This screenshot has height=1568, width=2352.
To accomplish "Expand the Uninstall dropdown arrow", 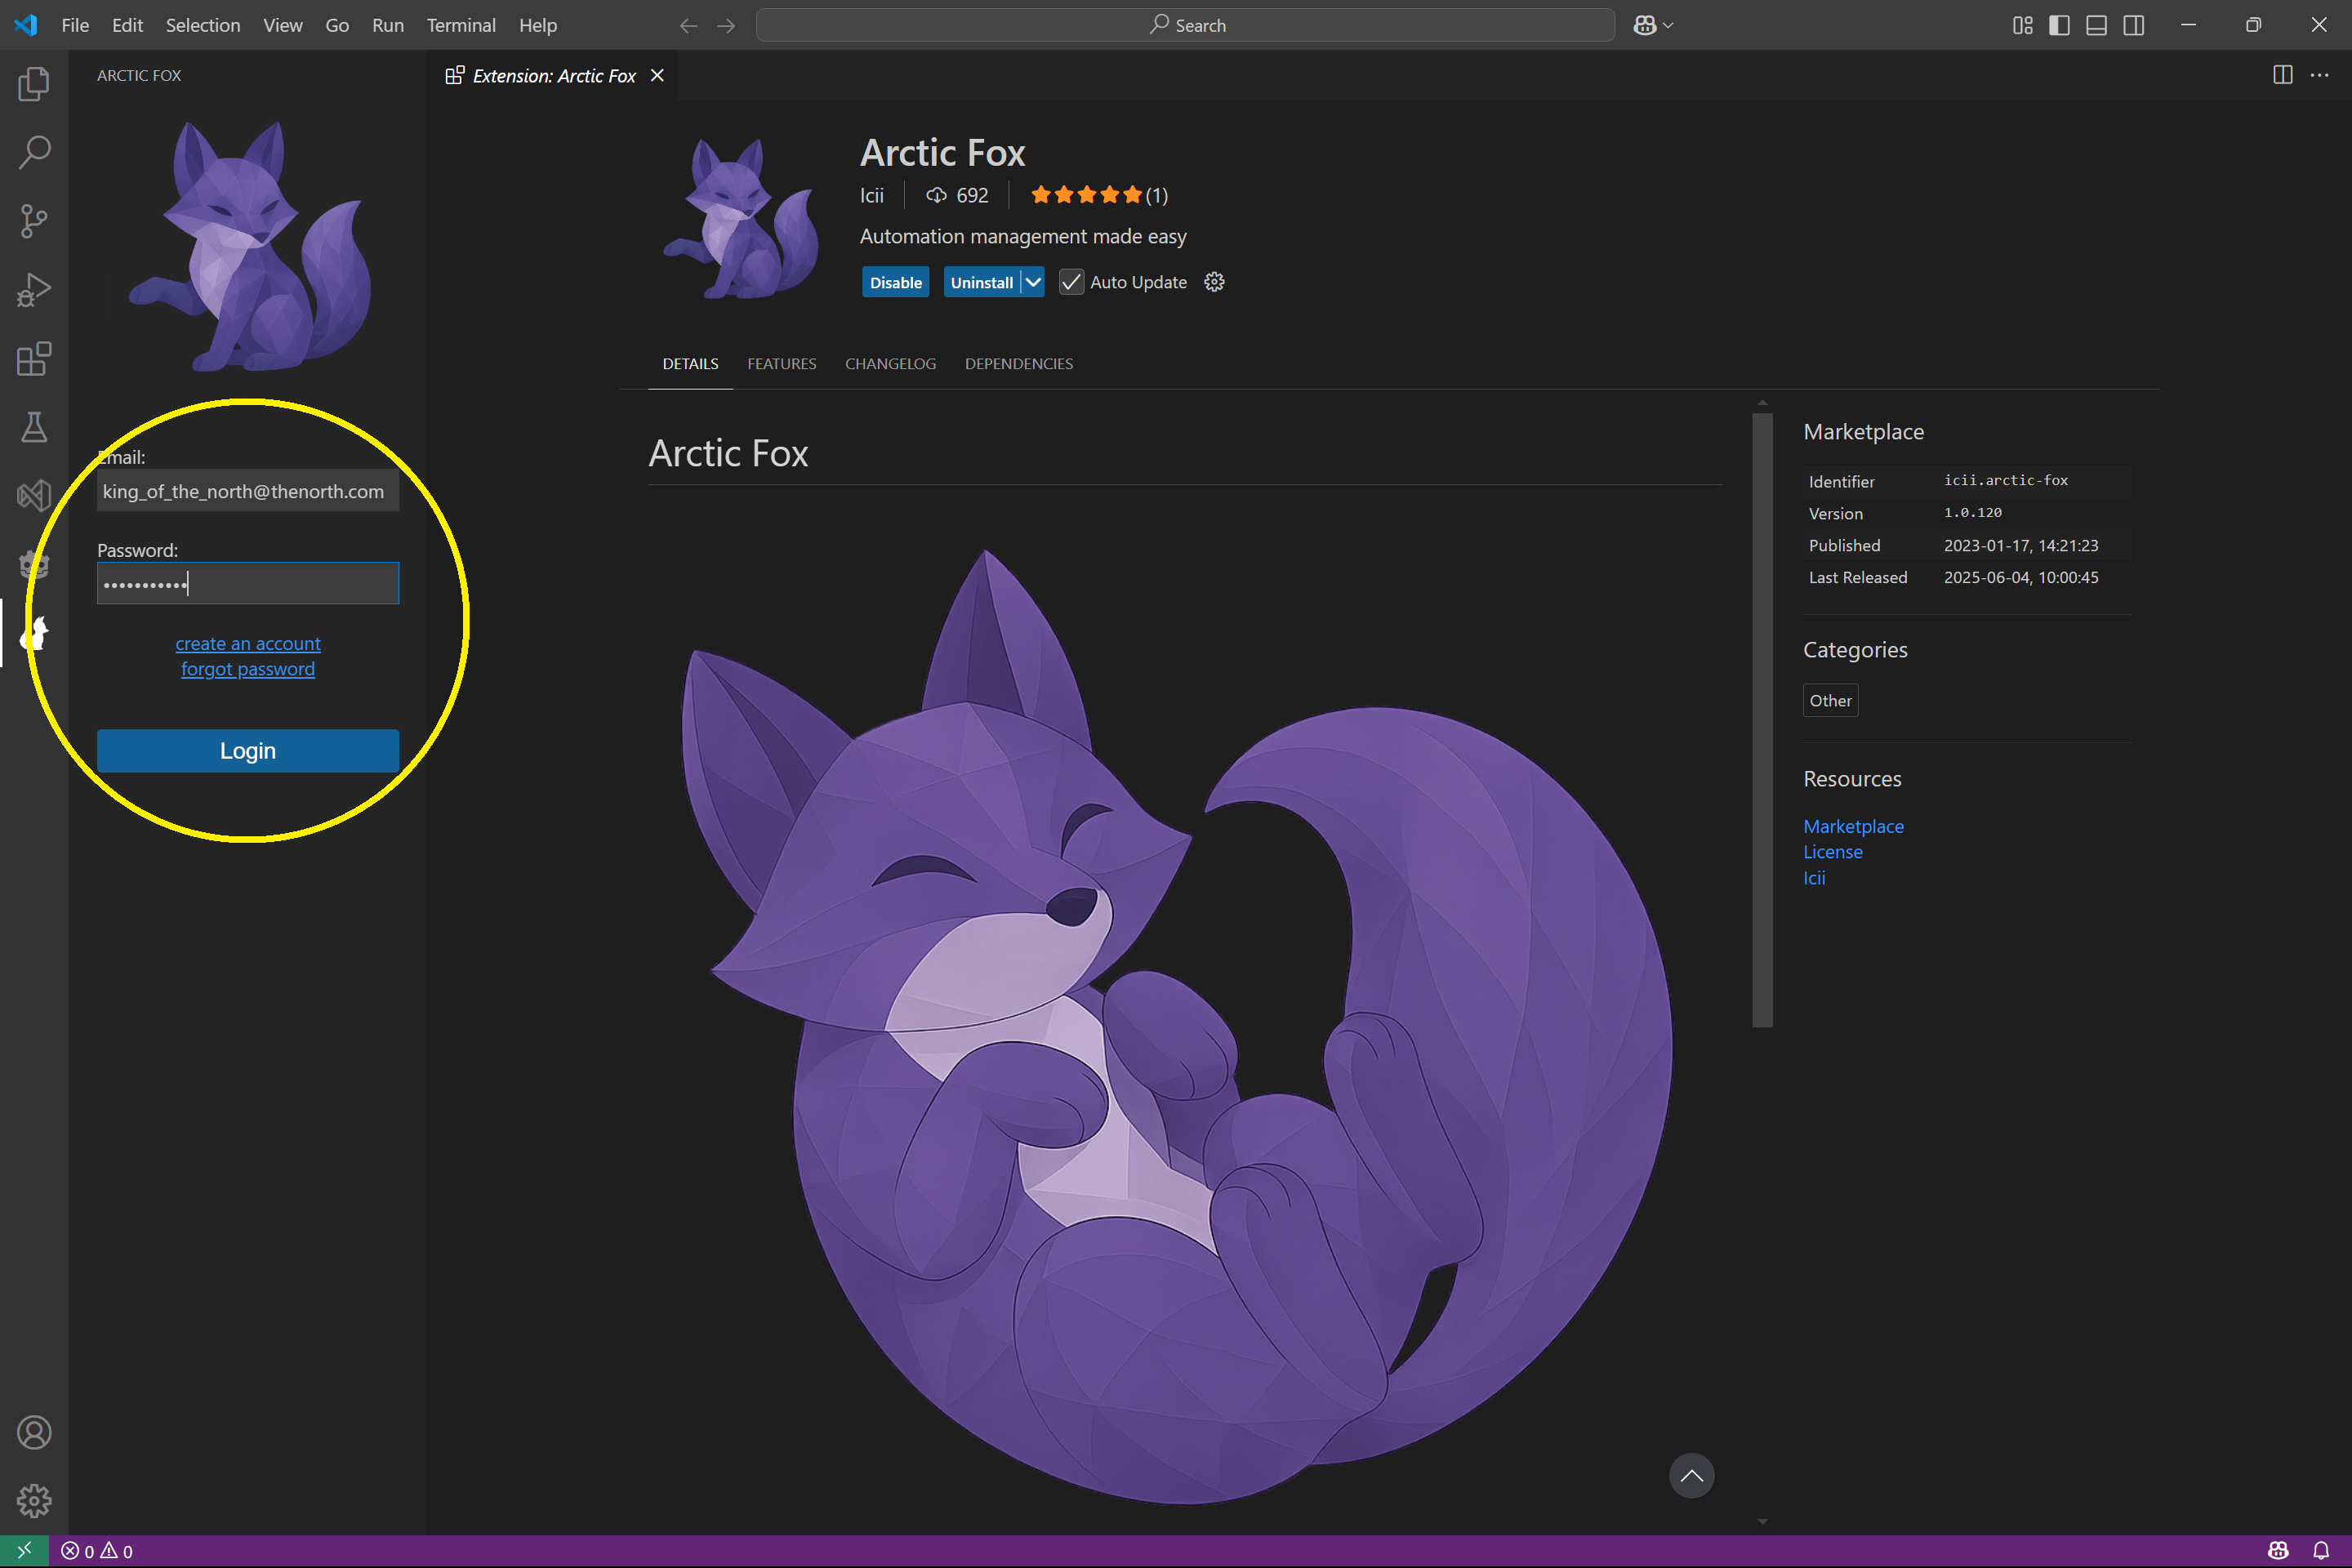I will [x=1033, y=282].
